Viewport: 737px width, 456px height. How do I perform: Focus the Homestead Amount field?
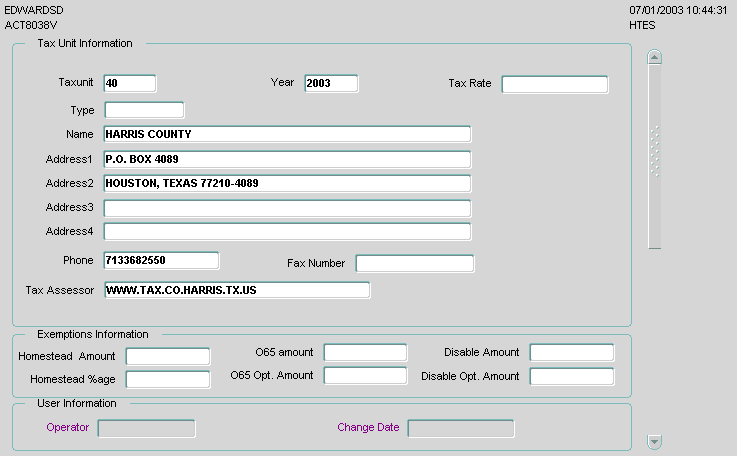coord(168,356)
